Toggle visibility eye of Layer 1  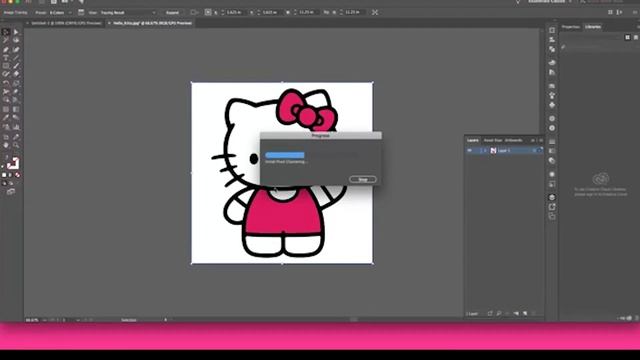[469, 151]
